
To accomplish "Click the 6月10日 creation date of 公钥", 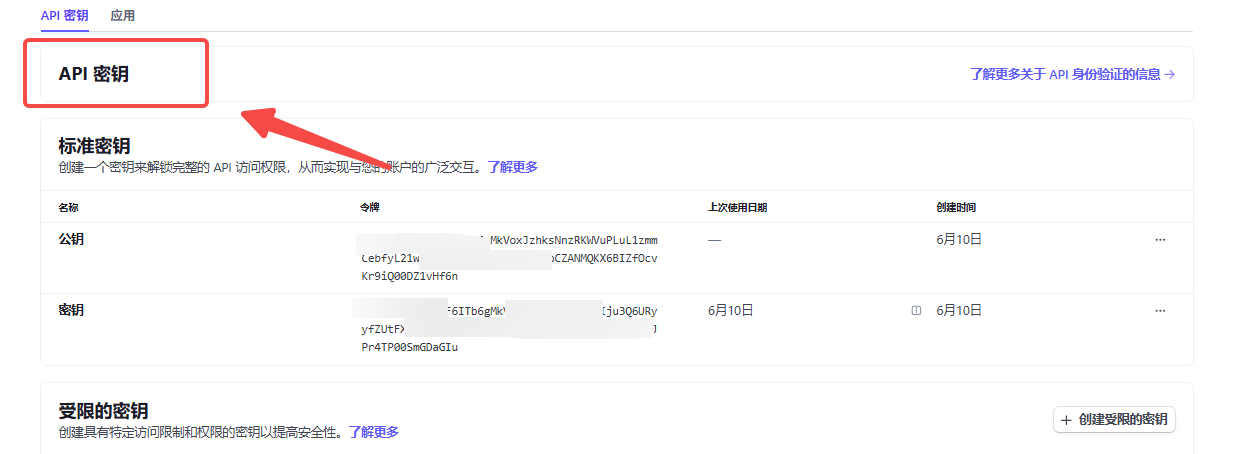I will [x=959, y=240].
